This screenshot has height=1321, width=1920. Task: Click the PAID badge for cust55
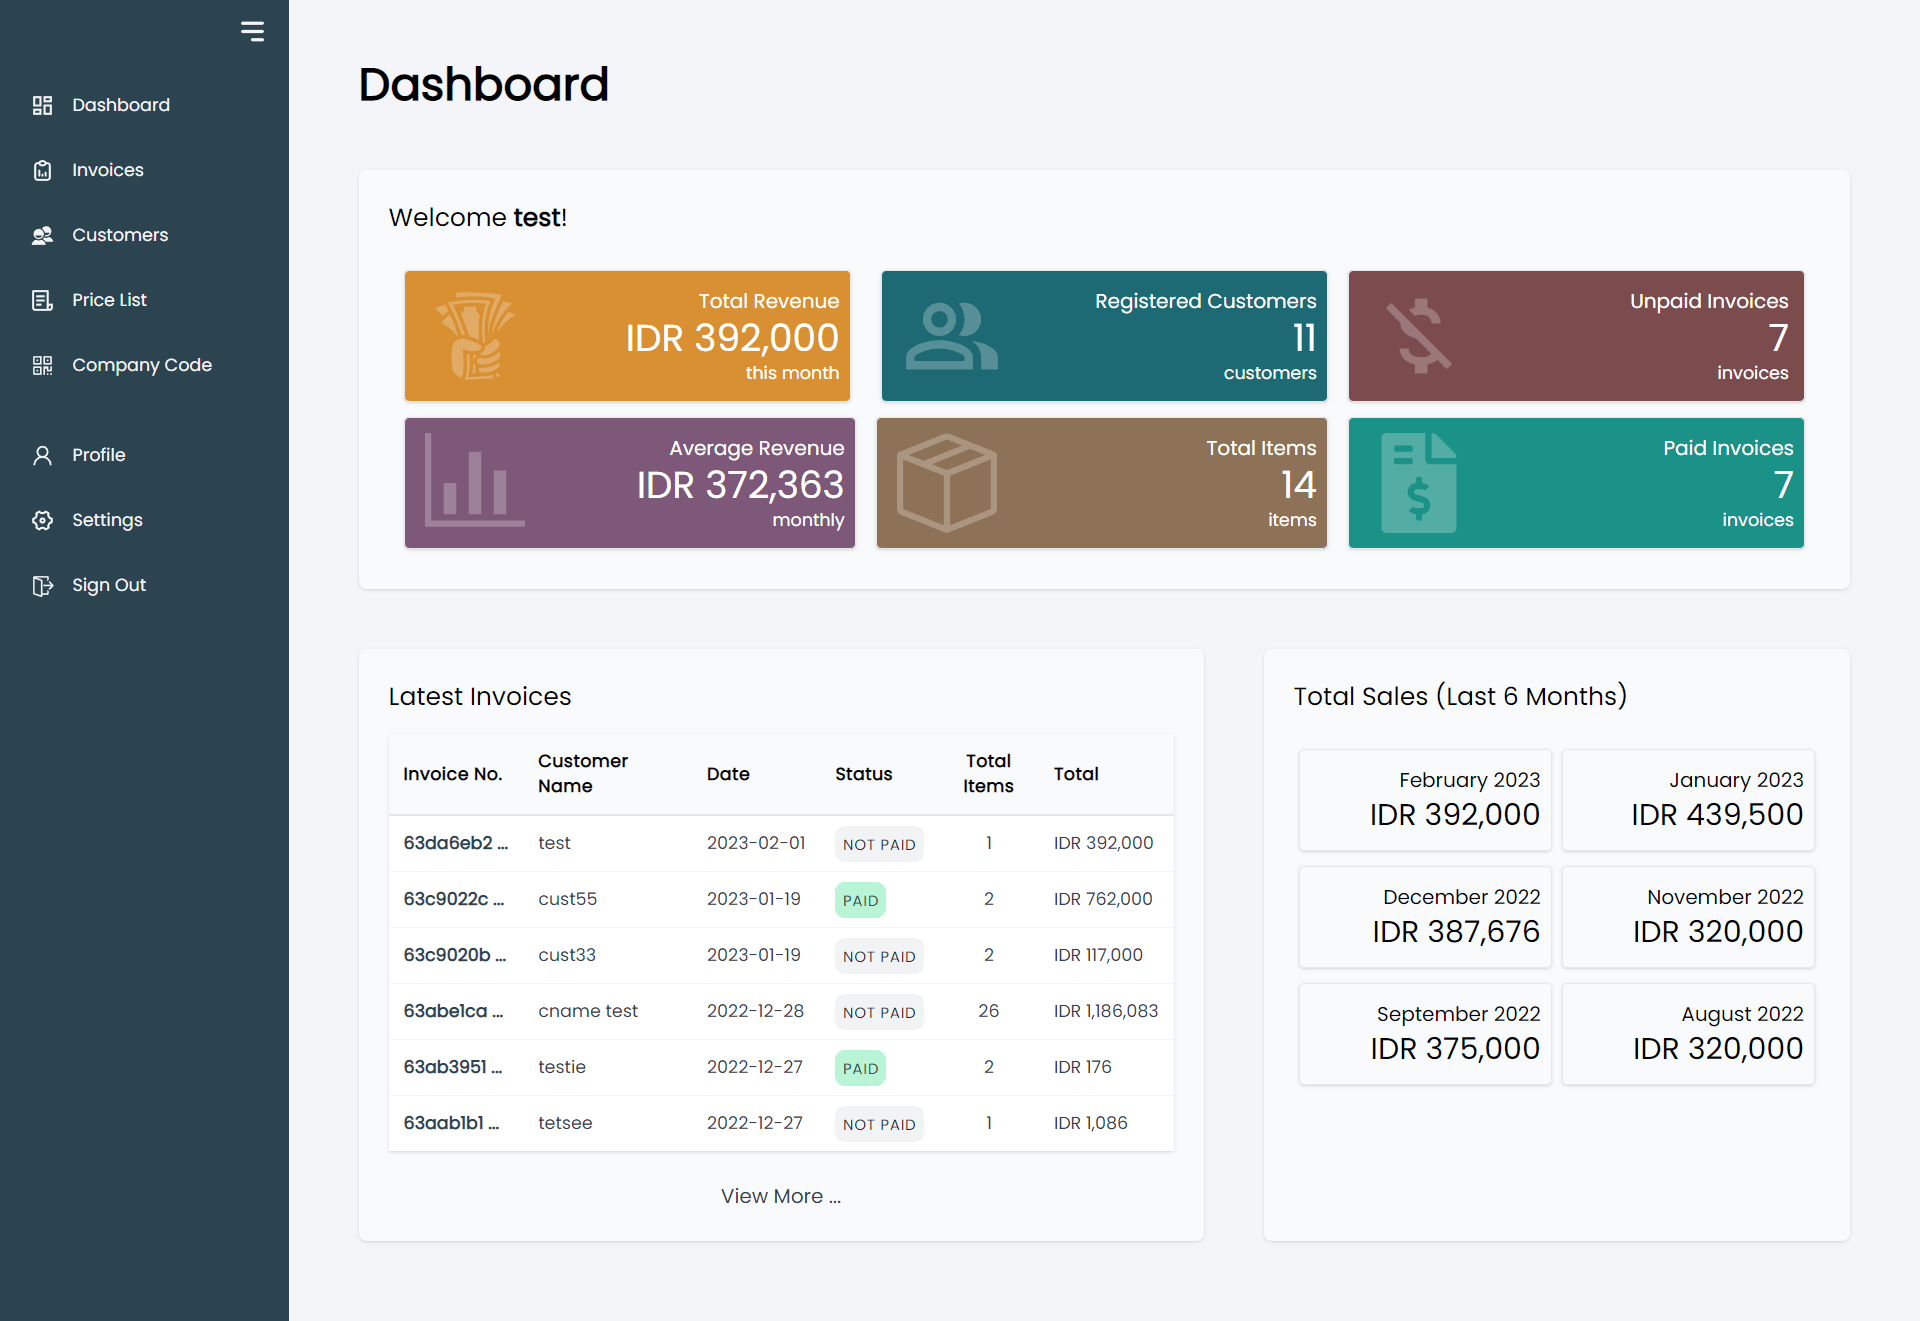[860, 900]
